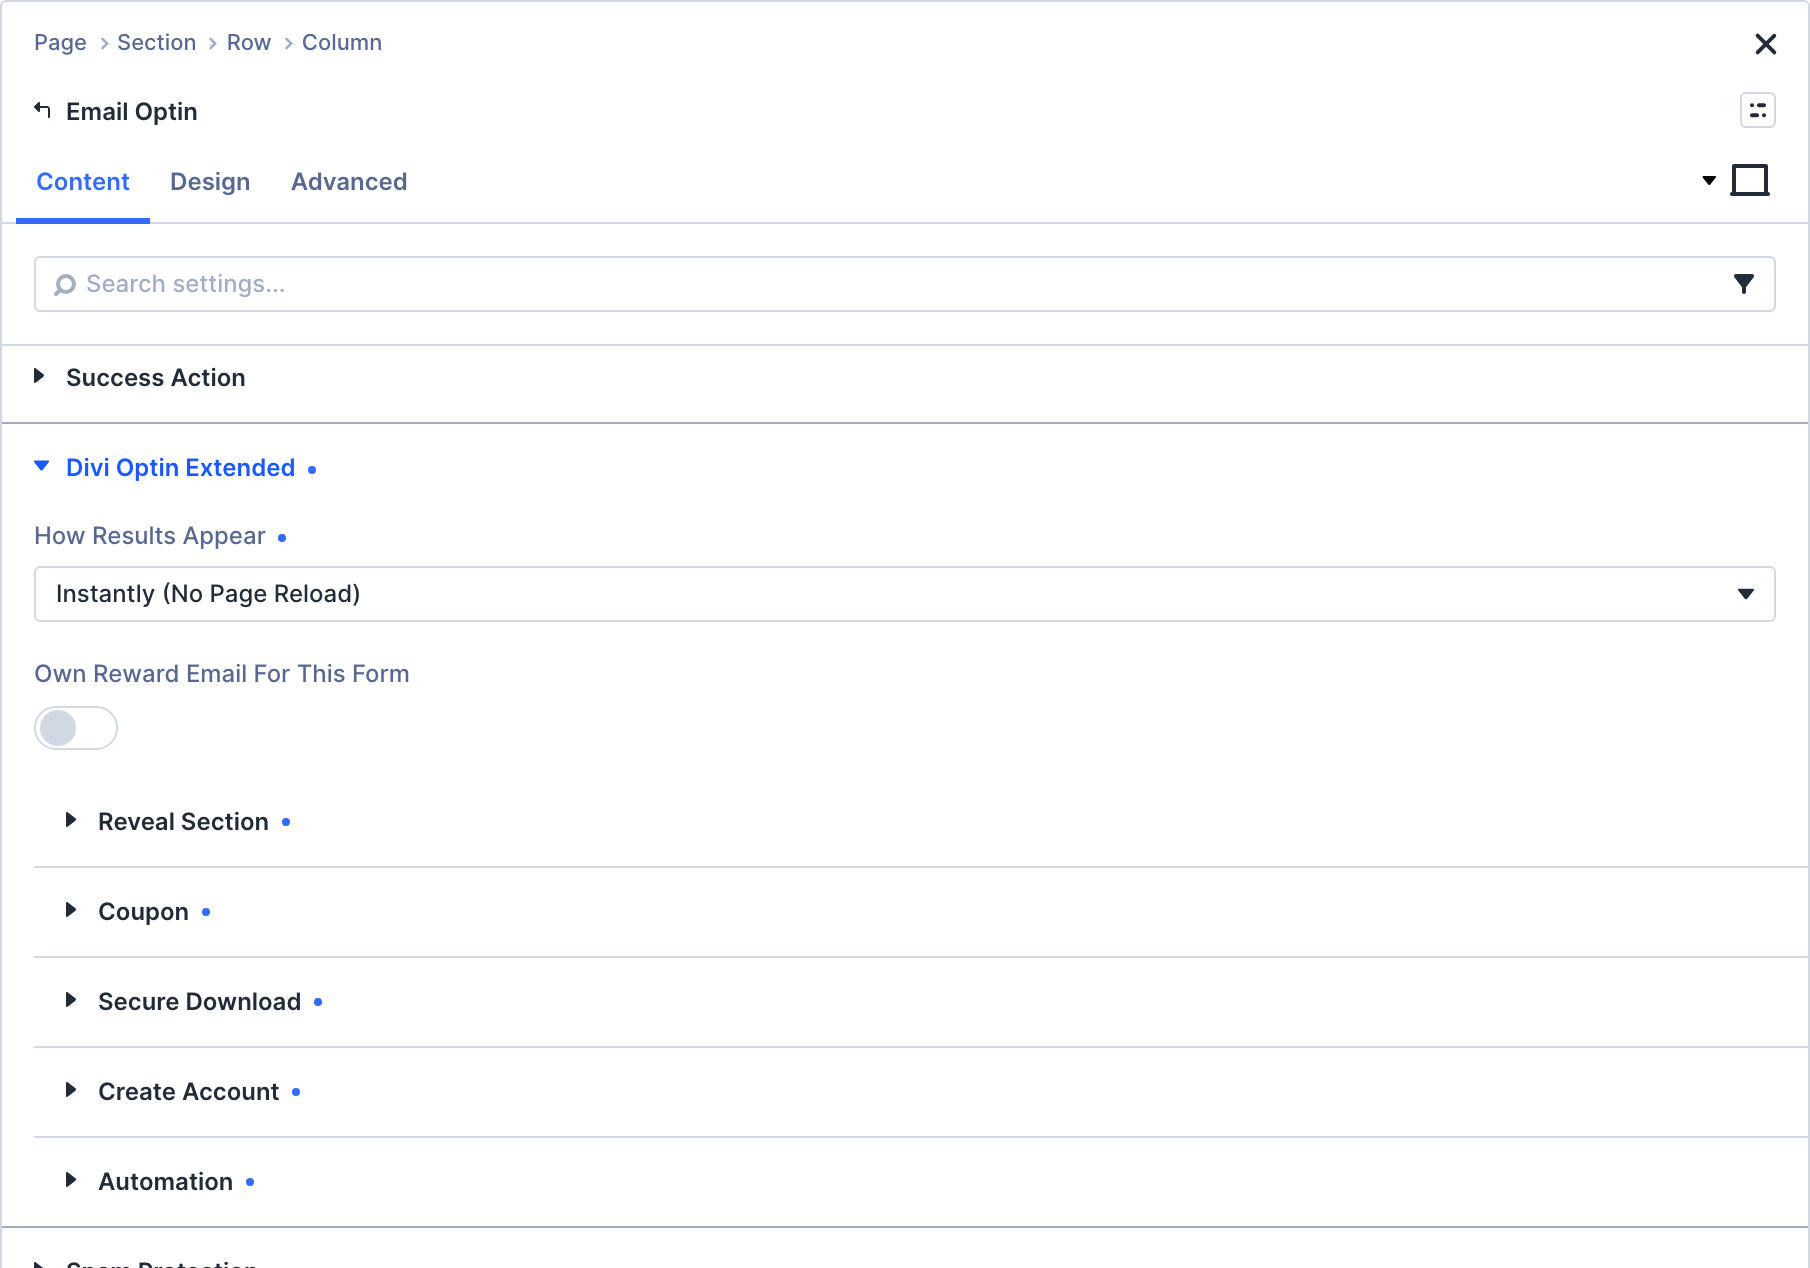Click the magnifier icon in search field
This screenshot has height=1268, width=1810.
point(65,285)
